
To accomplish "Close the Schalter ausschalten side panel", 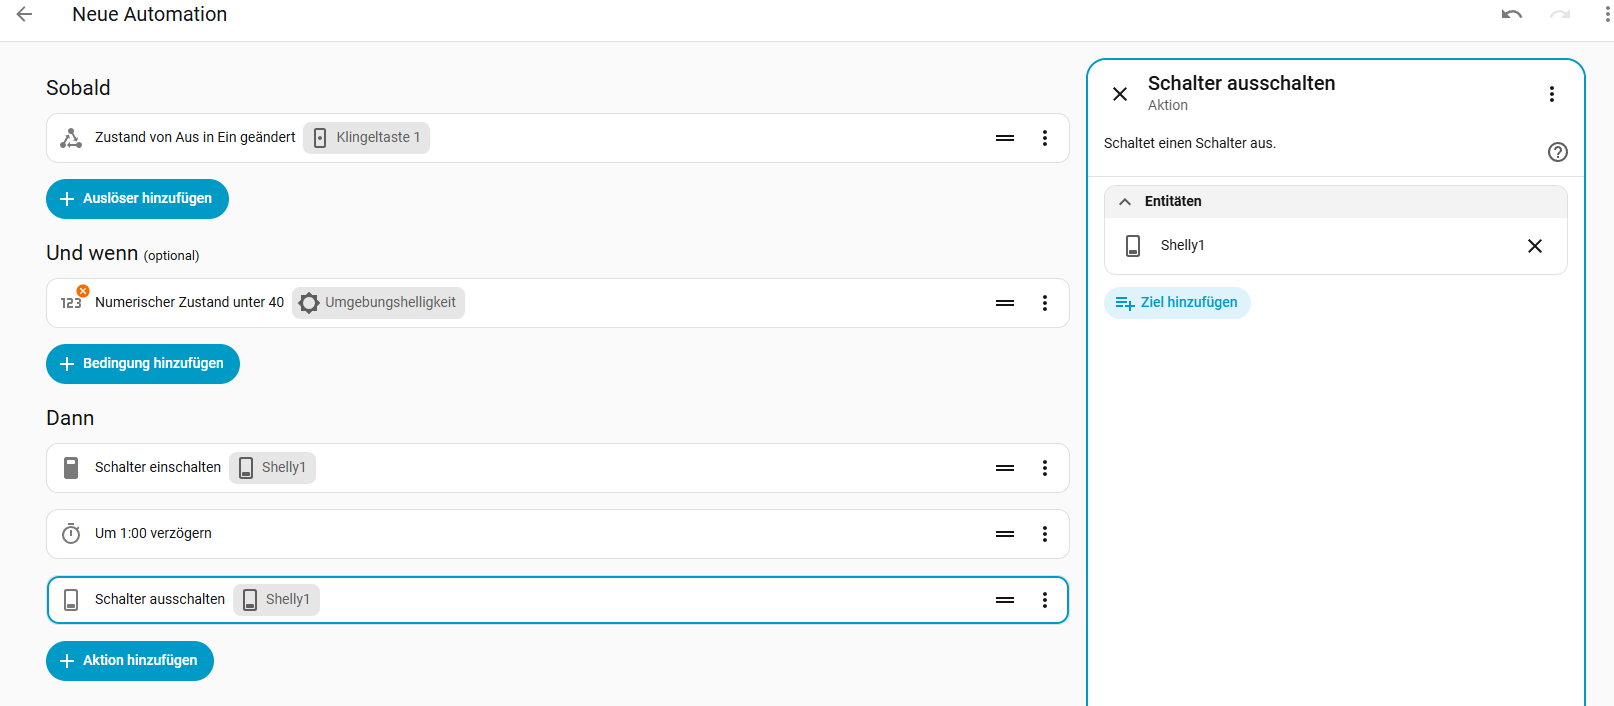I will click(x=1120, y=94).
